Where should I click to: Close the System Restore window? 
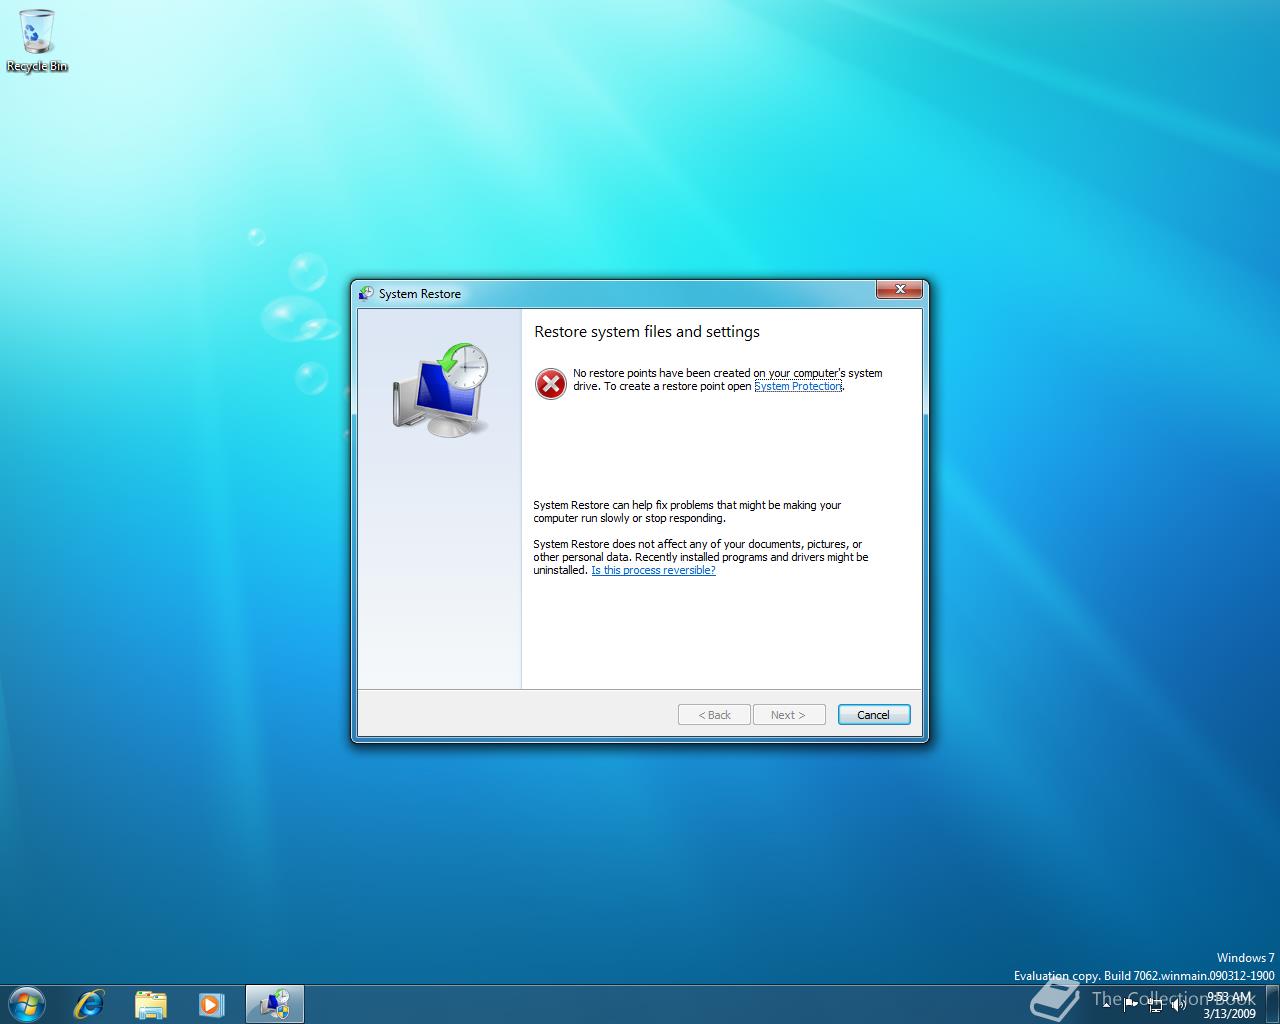click(x=899, y=289)
